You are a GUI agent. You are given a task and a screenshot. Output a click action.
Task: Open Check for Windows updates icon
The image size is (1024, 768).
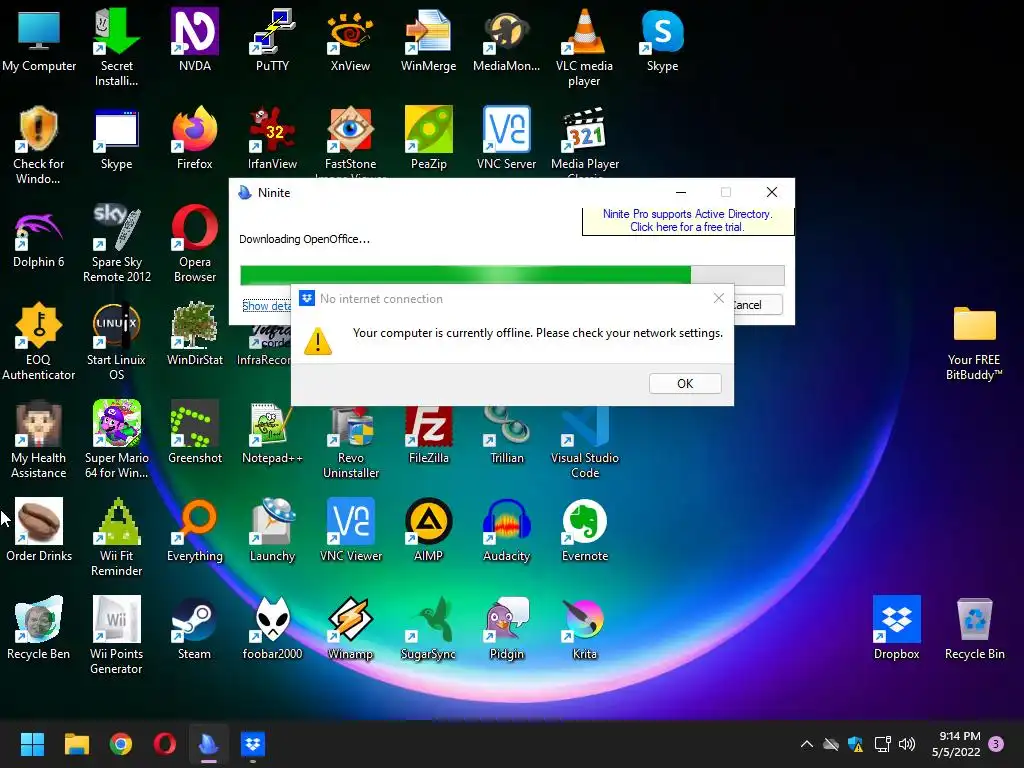tap(39, 146)
